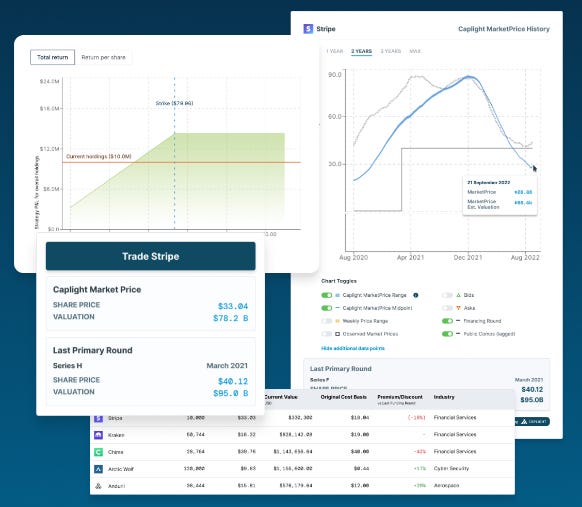
Task: Click info icon beside Caplight MarketPrice Range
Action: pyautogui.click(x=416, y=295)
